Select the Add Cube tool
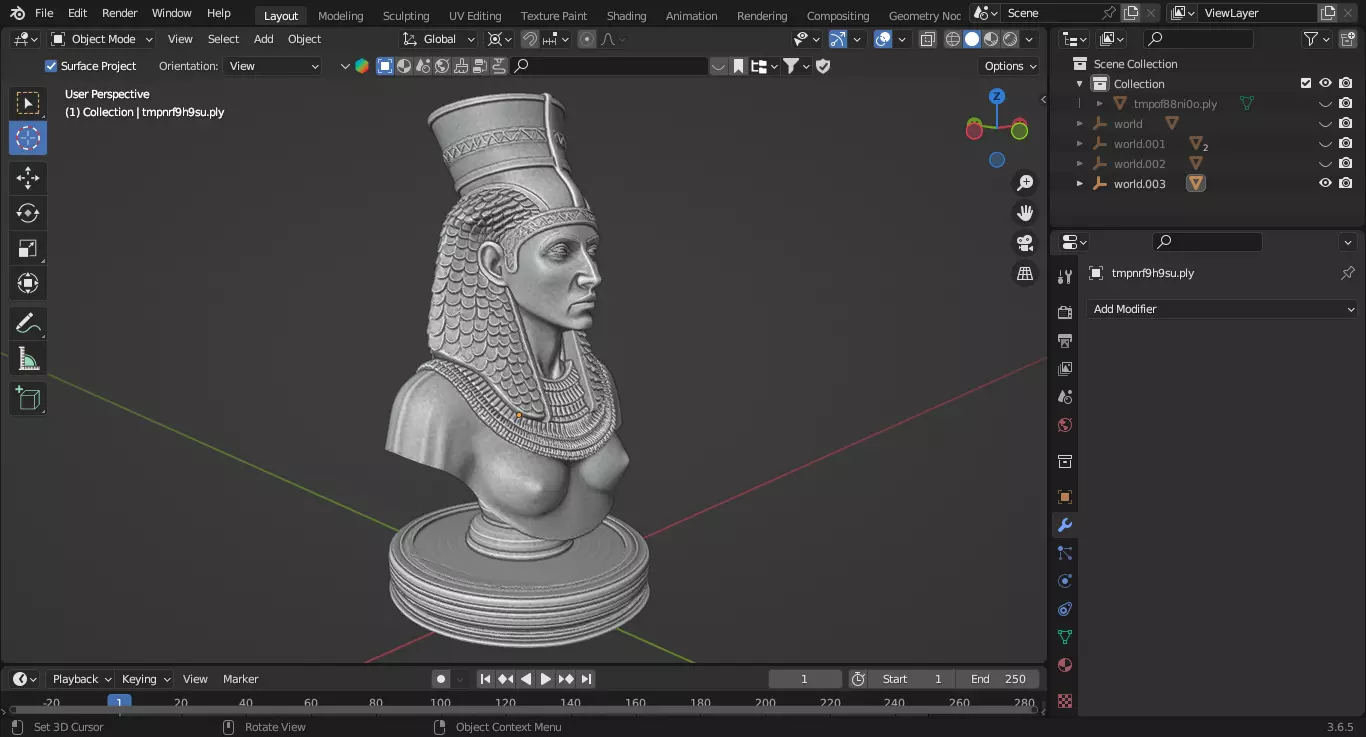Image resolution: width=1366 pixels, height=737 pixels. (28, 398)
